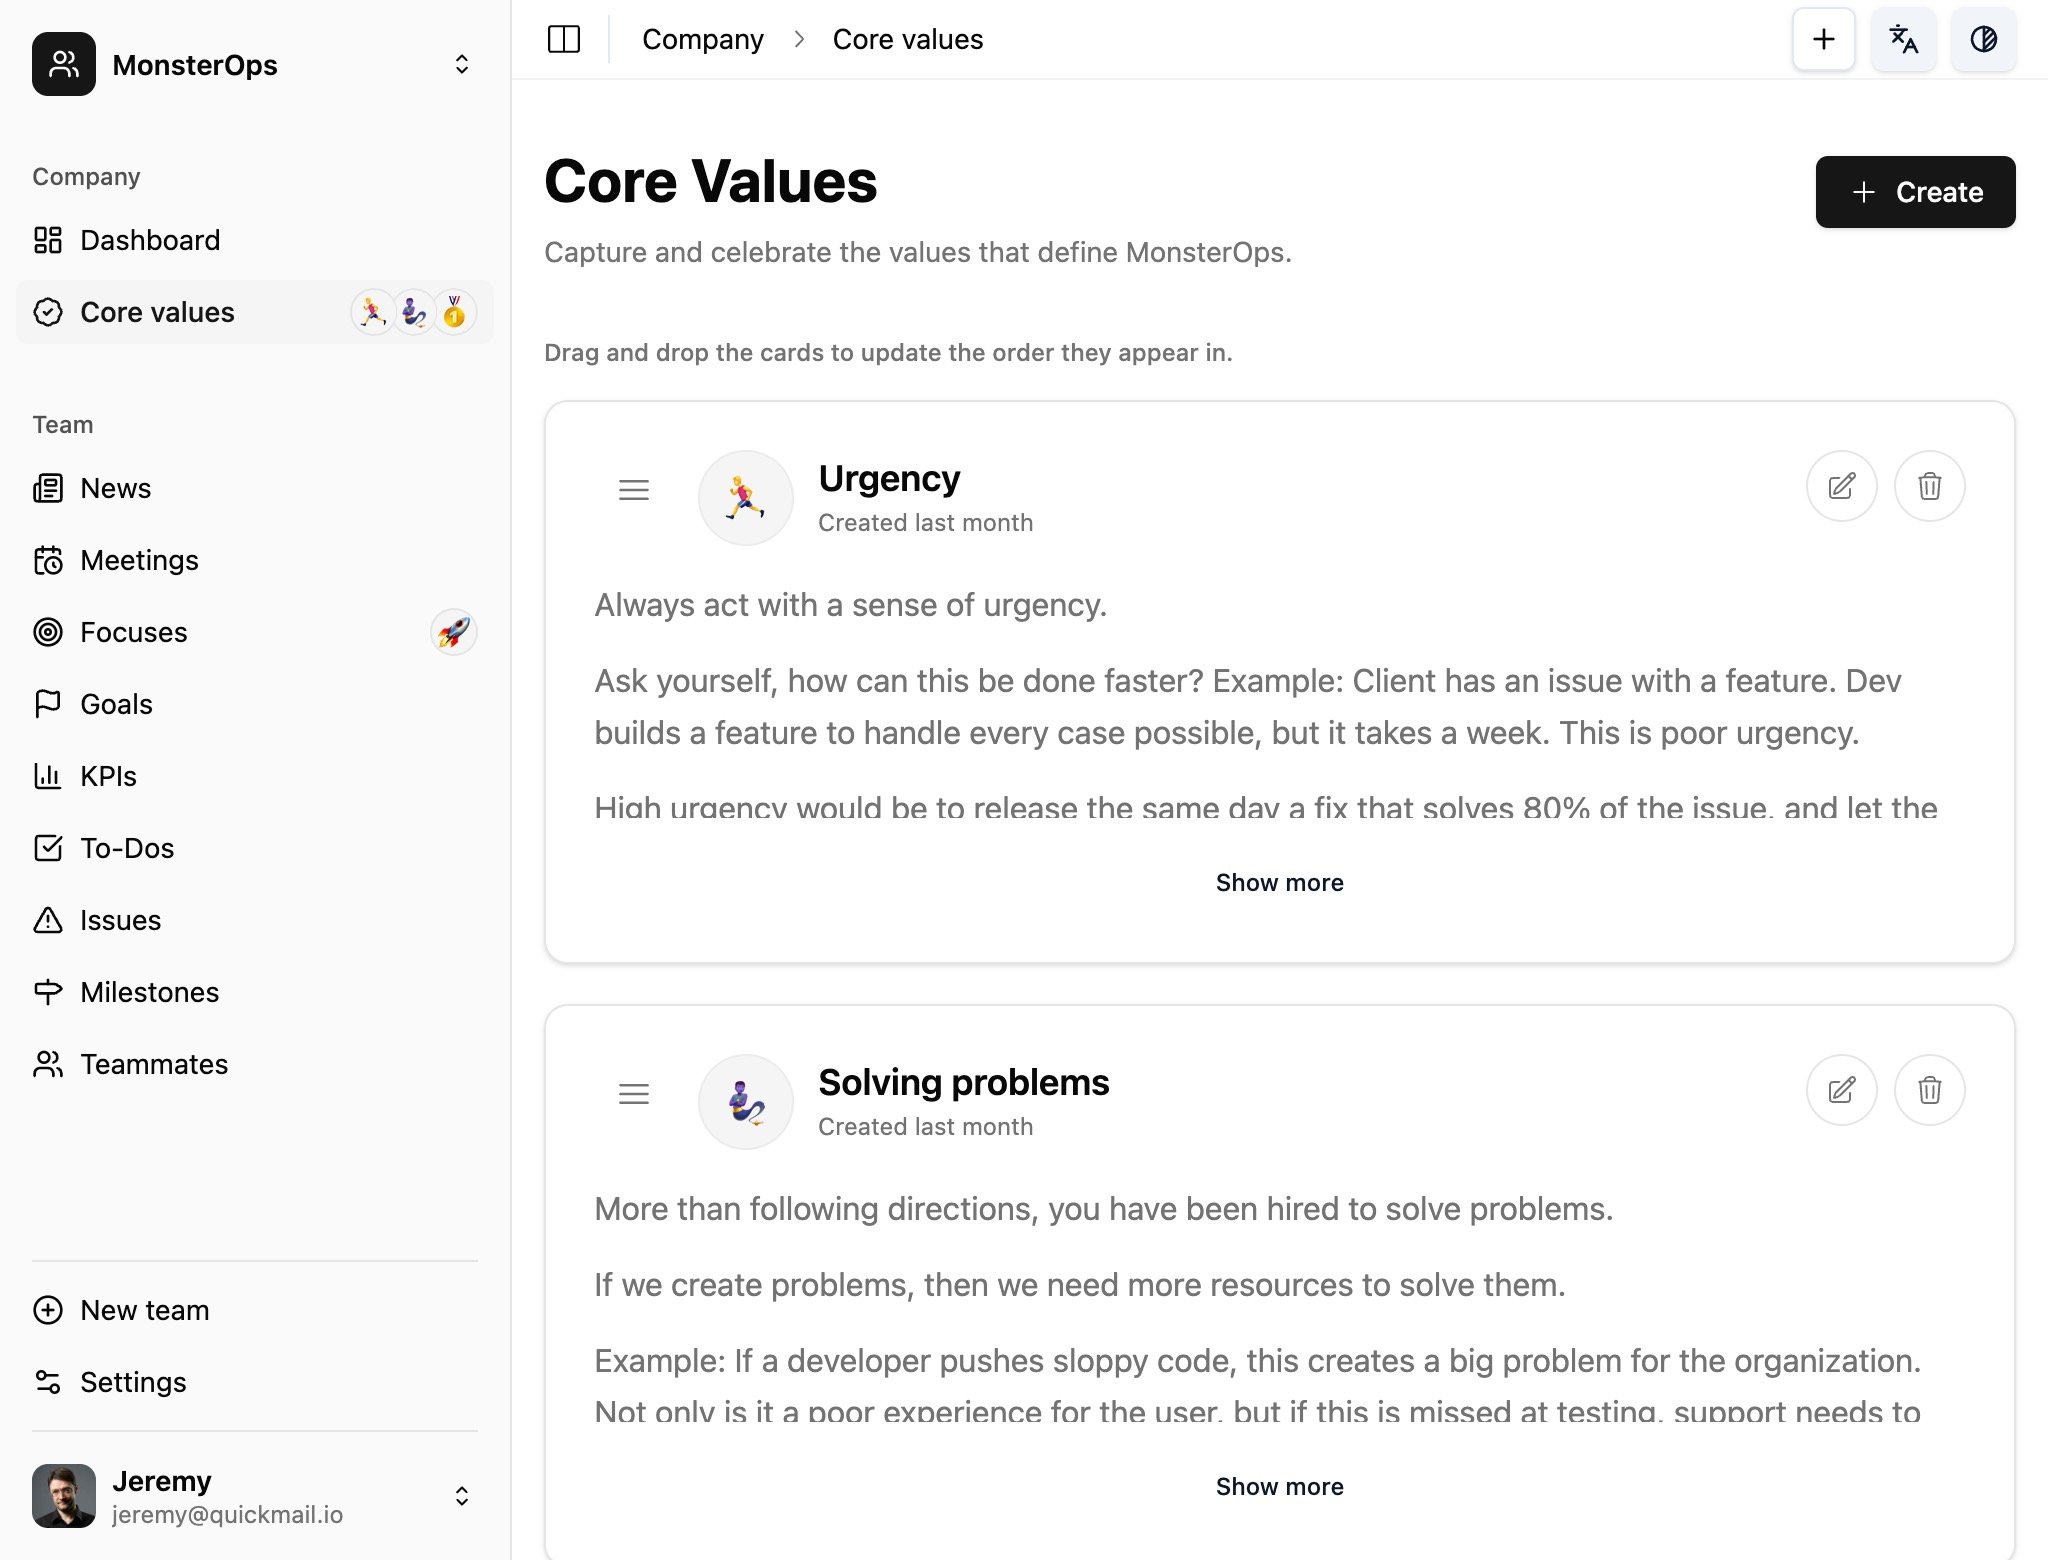2048x1560 pixels.
Task: Show more of Solving problems card
Action: pyautogui.click(x=1279, y=1487)
